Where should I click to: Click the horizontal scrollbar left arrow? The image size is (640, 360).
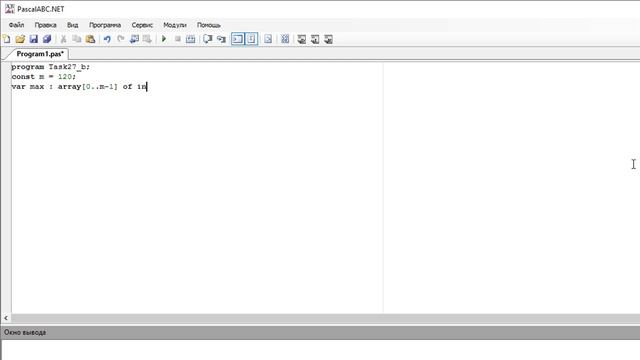[6, 318]
